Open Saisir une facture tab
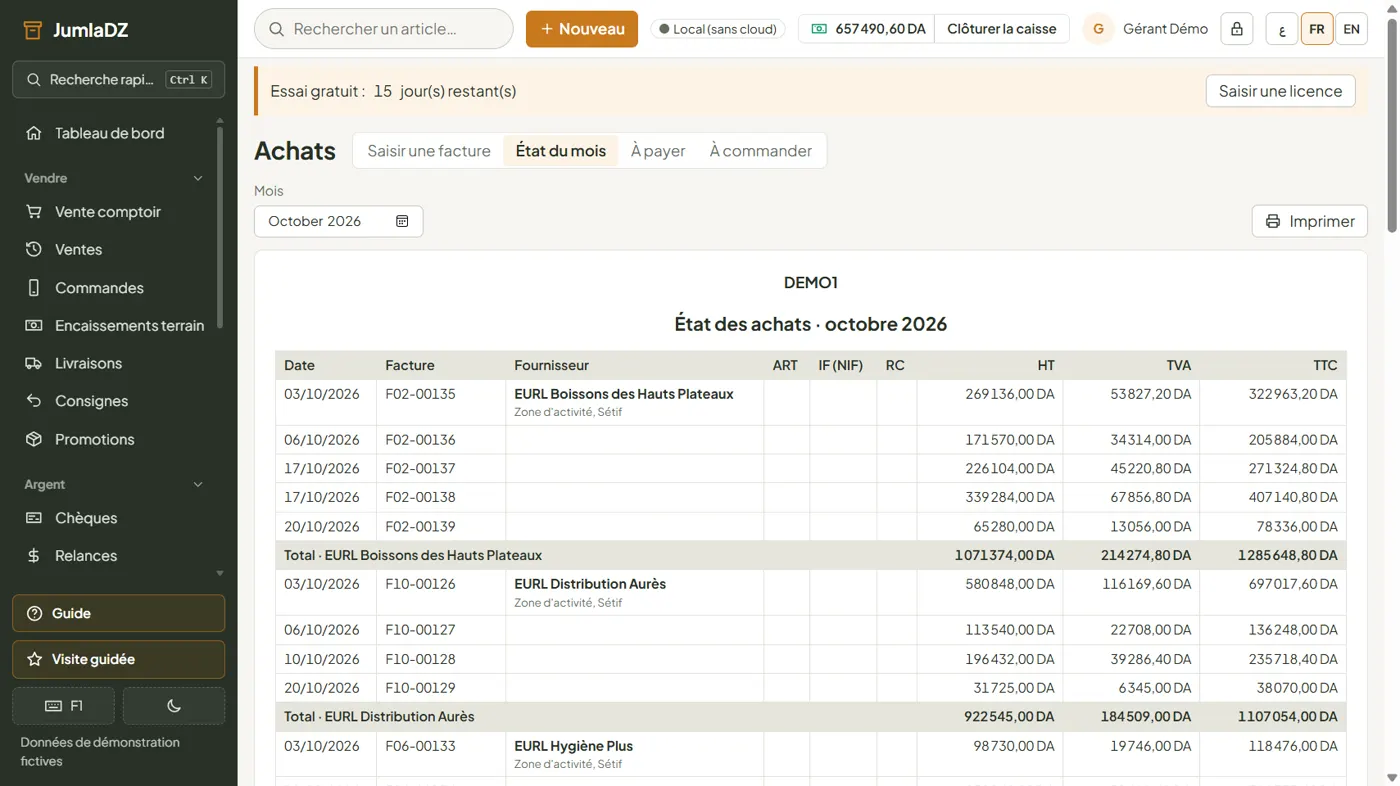Viewport: 1400px width, 786px height. point(429,151)
